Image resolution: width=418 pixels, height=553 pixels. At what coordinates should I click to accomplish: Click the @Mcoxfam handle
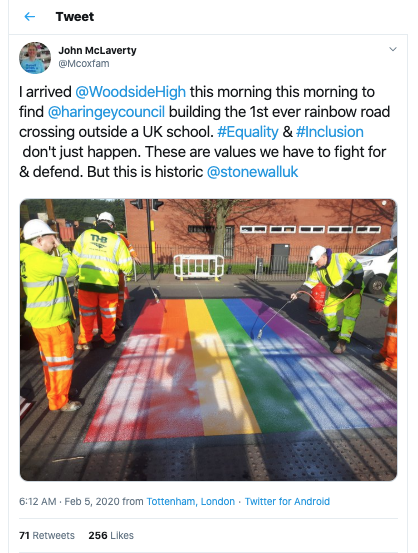(84, 64)
